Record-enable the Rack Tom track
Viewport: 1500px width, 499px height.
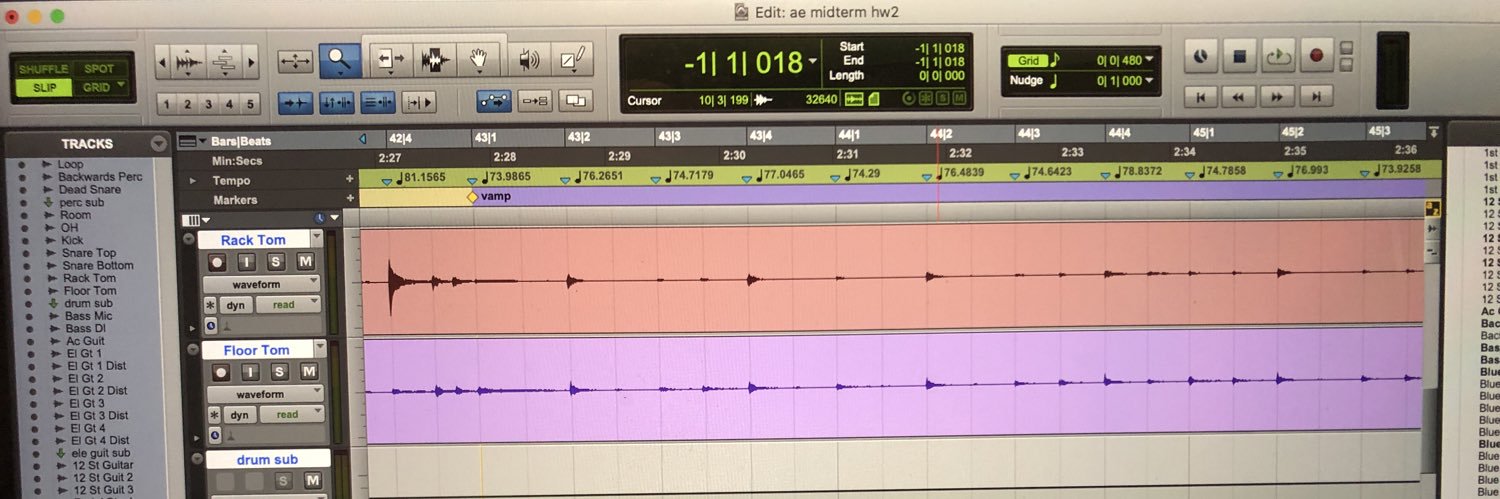coord(219,262)
